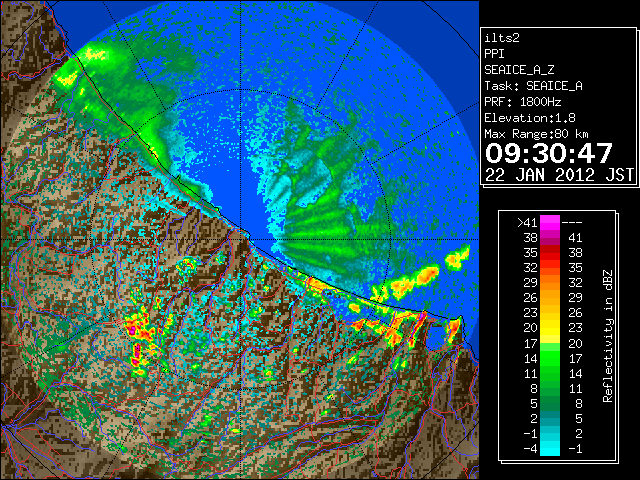Pick the bright green band for 14–17 dBZ
The width and height of the screenshot is (640, 480).
[550, 358]
